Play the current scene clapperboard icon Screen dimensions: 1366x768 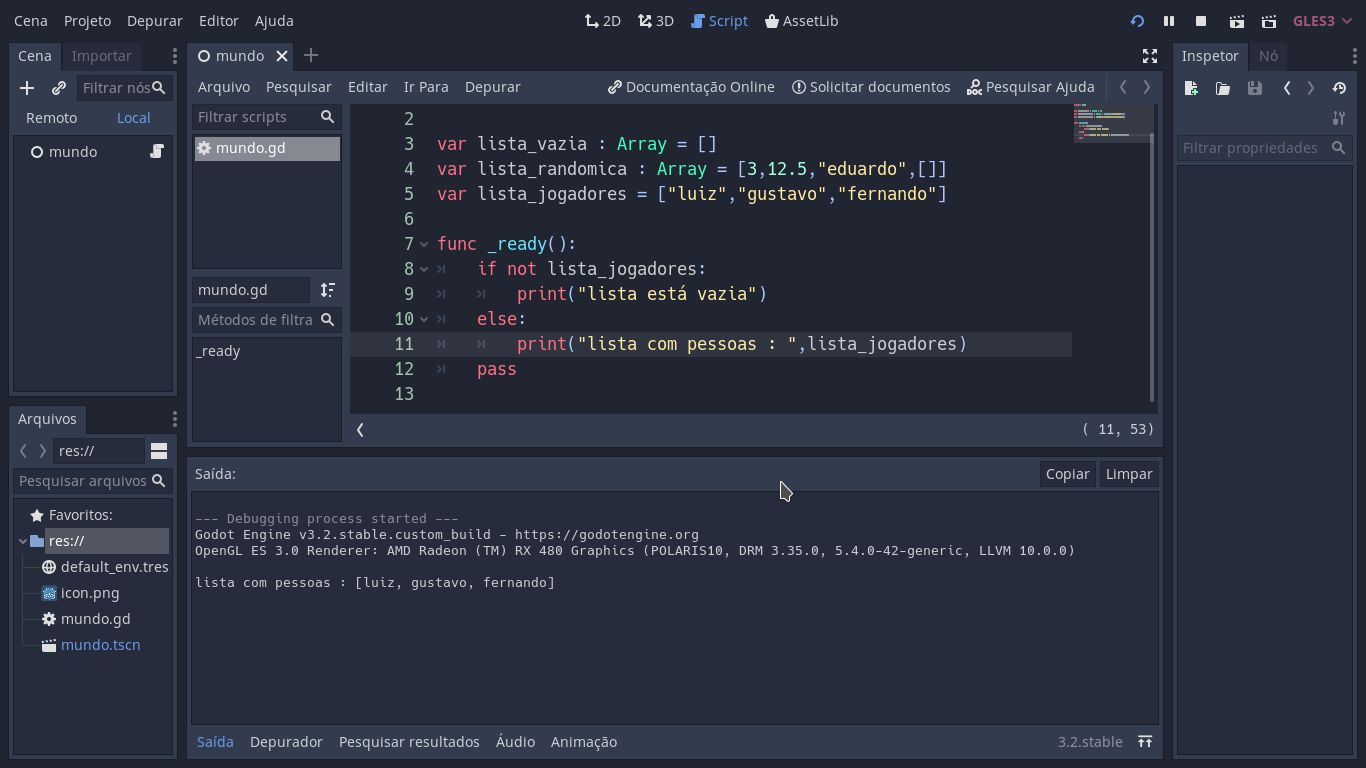(1237, 21)
